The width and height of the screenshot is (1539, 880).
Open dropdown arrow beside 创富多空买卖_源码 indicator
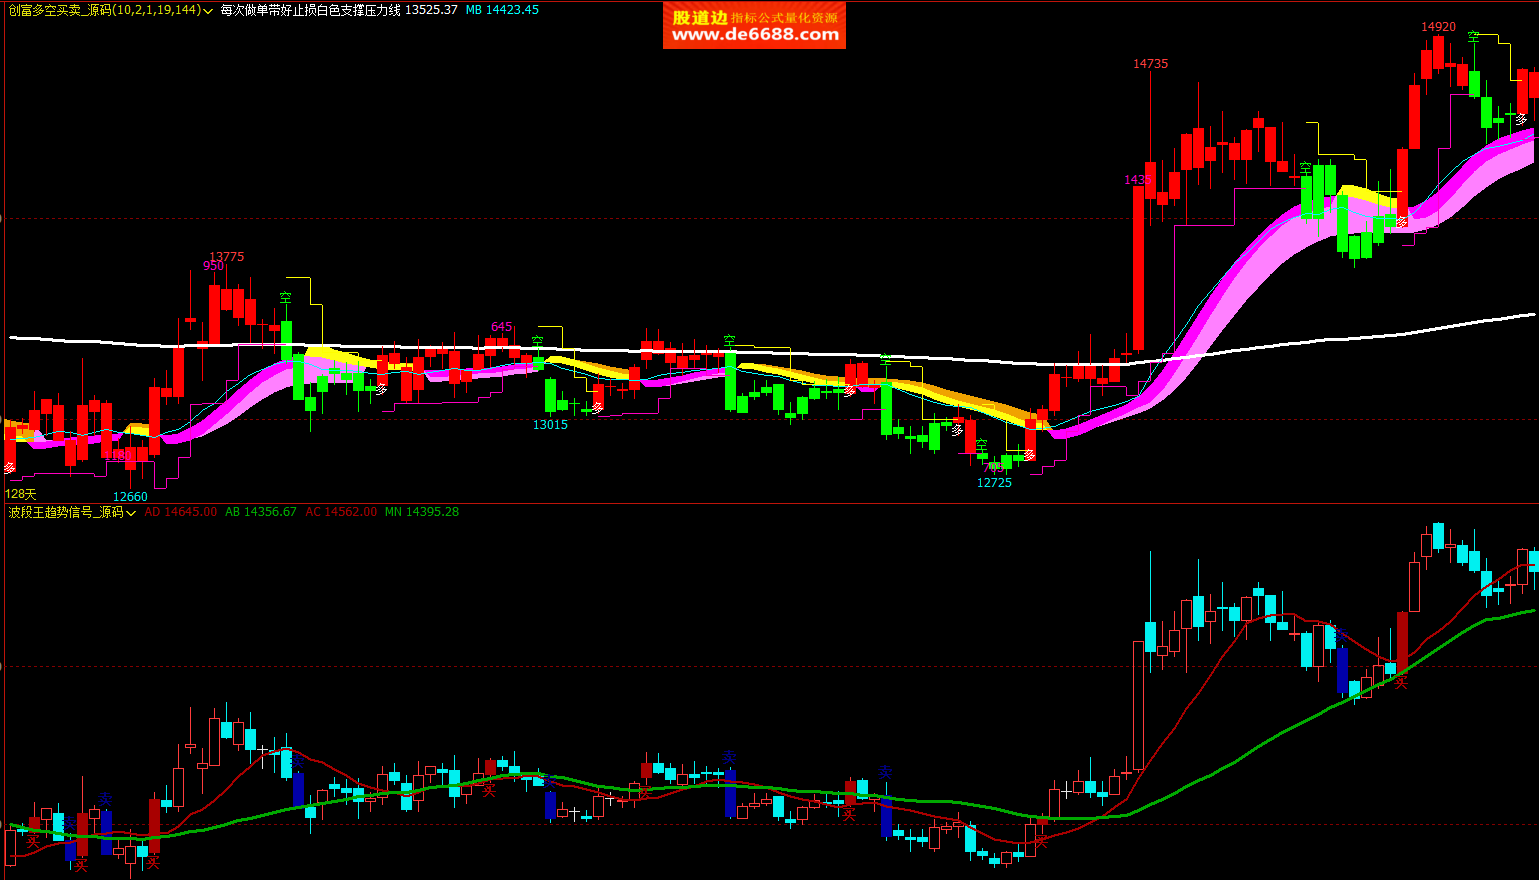208,11
